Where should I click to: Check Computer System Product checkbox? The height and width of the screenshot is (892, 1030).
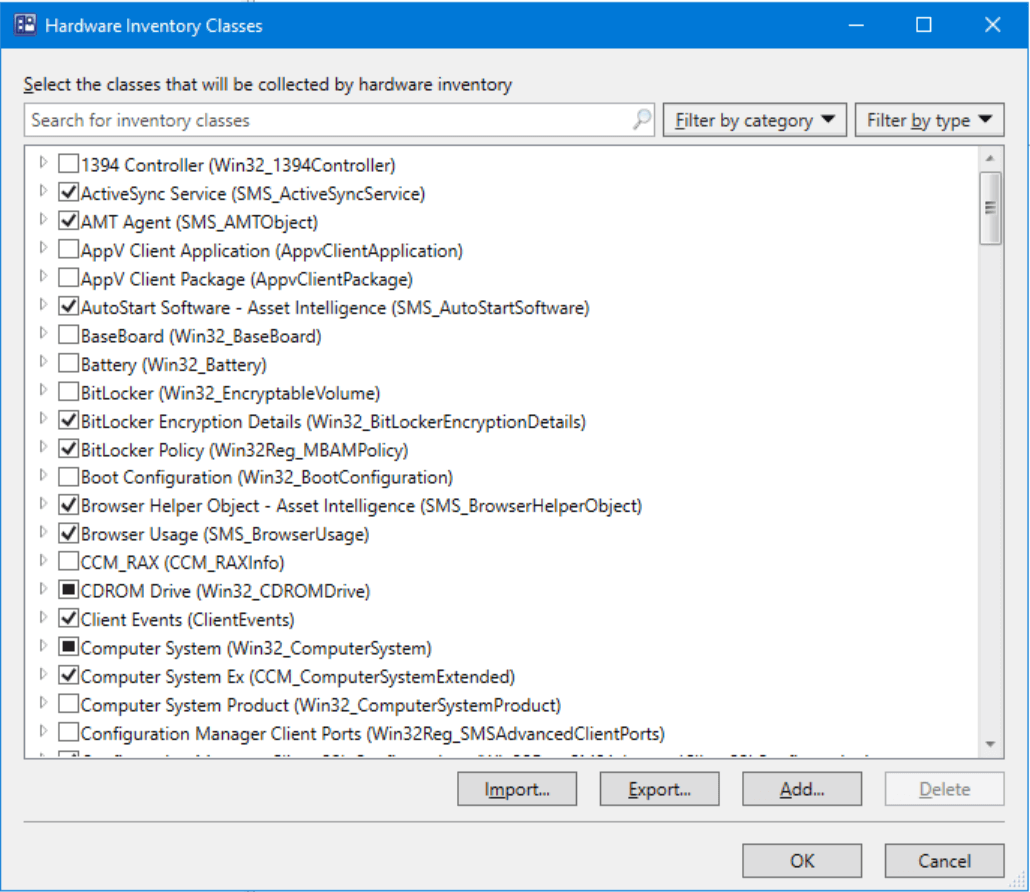click(69, 704)
